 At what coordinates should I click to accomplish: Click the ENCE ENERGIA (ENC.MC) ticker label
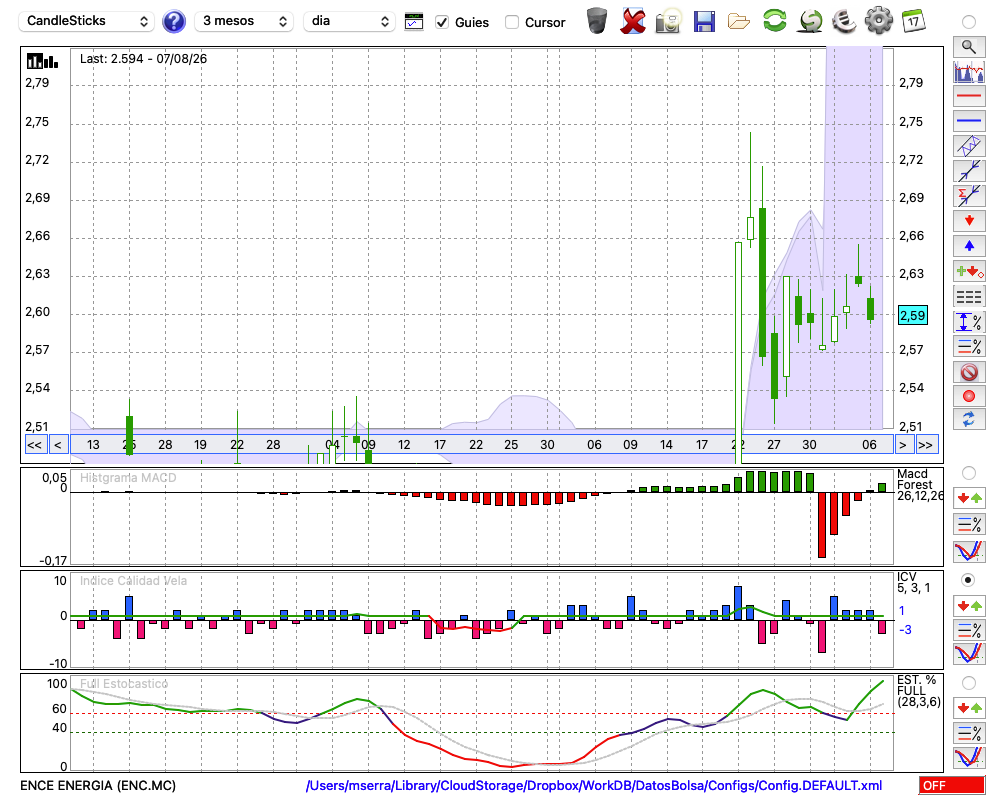pyautogui.click(x=98, y=785)
